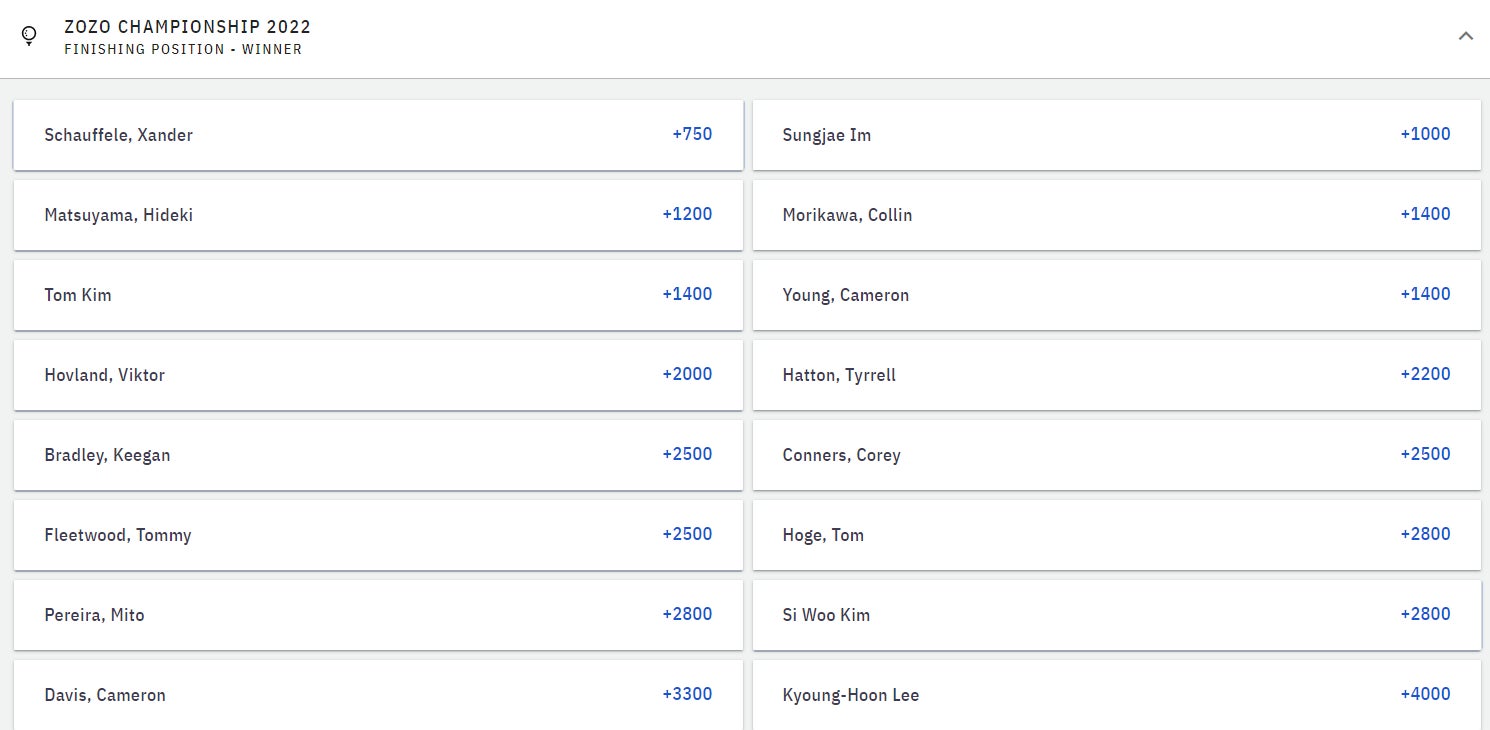Bet on Sungjae Im at +1000

tap(1116, 135)
